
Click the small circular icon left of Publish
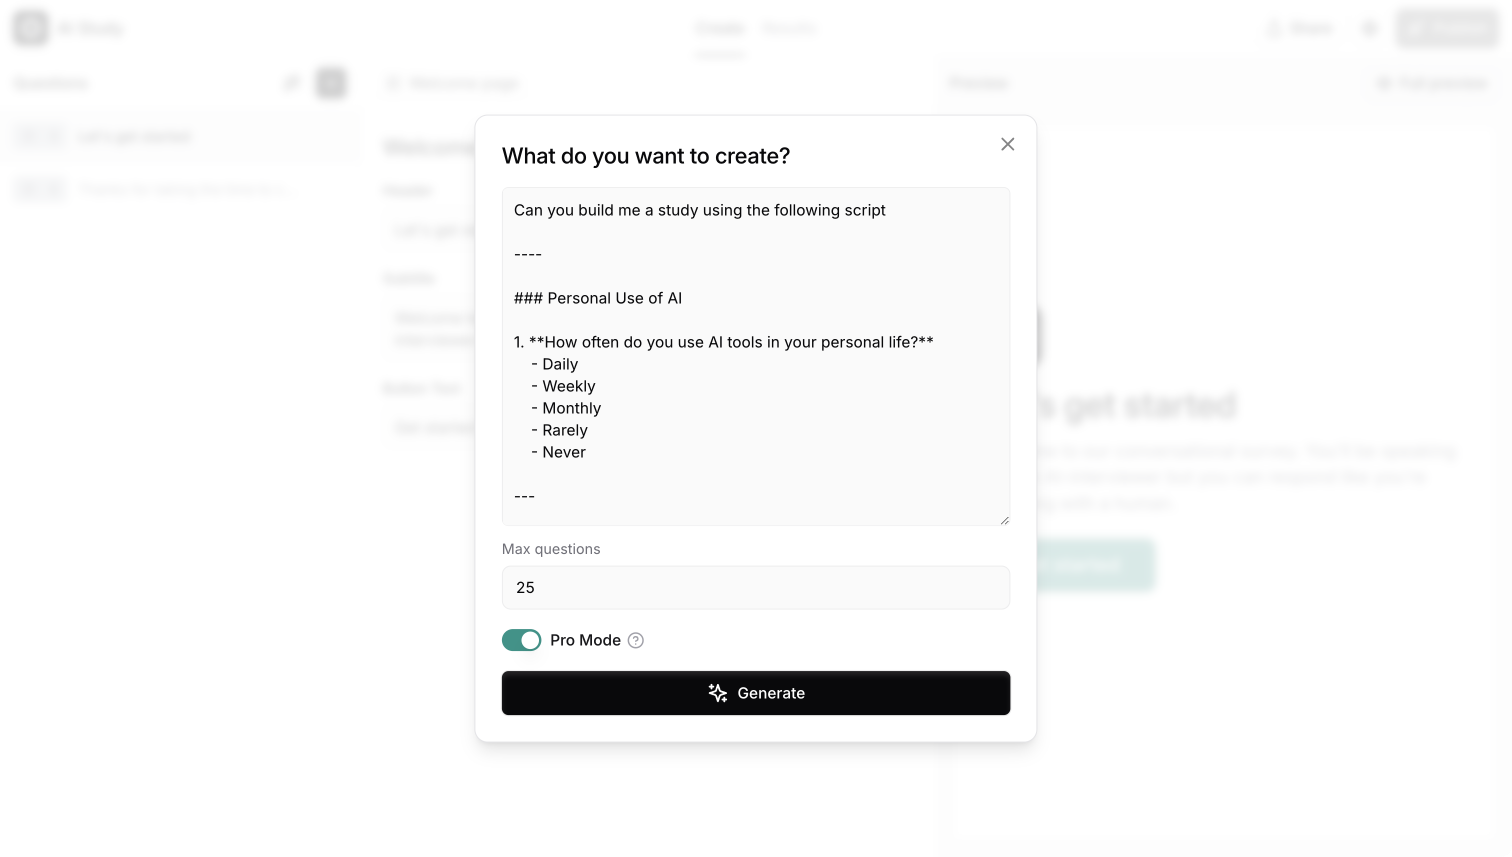tap(1369, 28)
